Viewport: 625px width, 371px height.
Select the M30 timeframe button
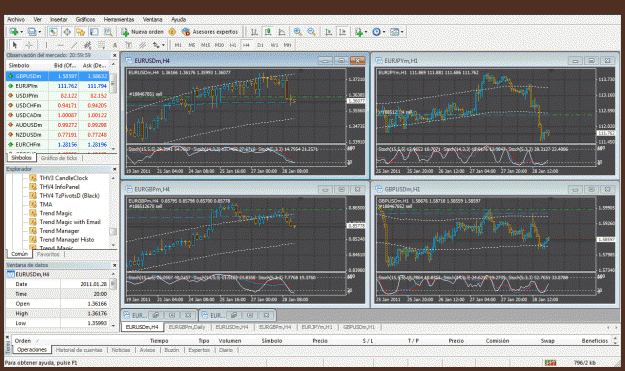(219, 45)
